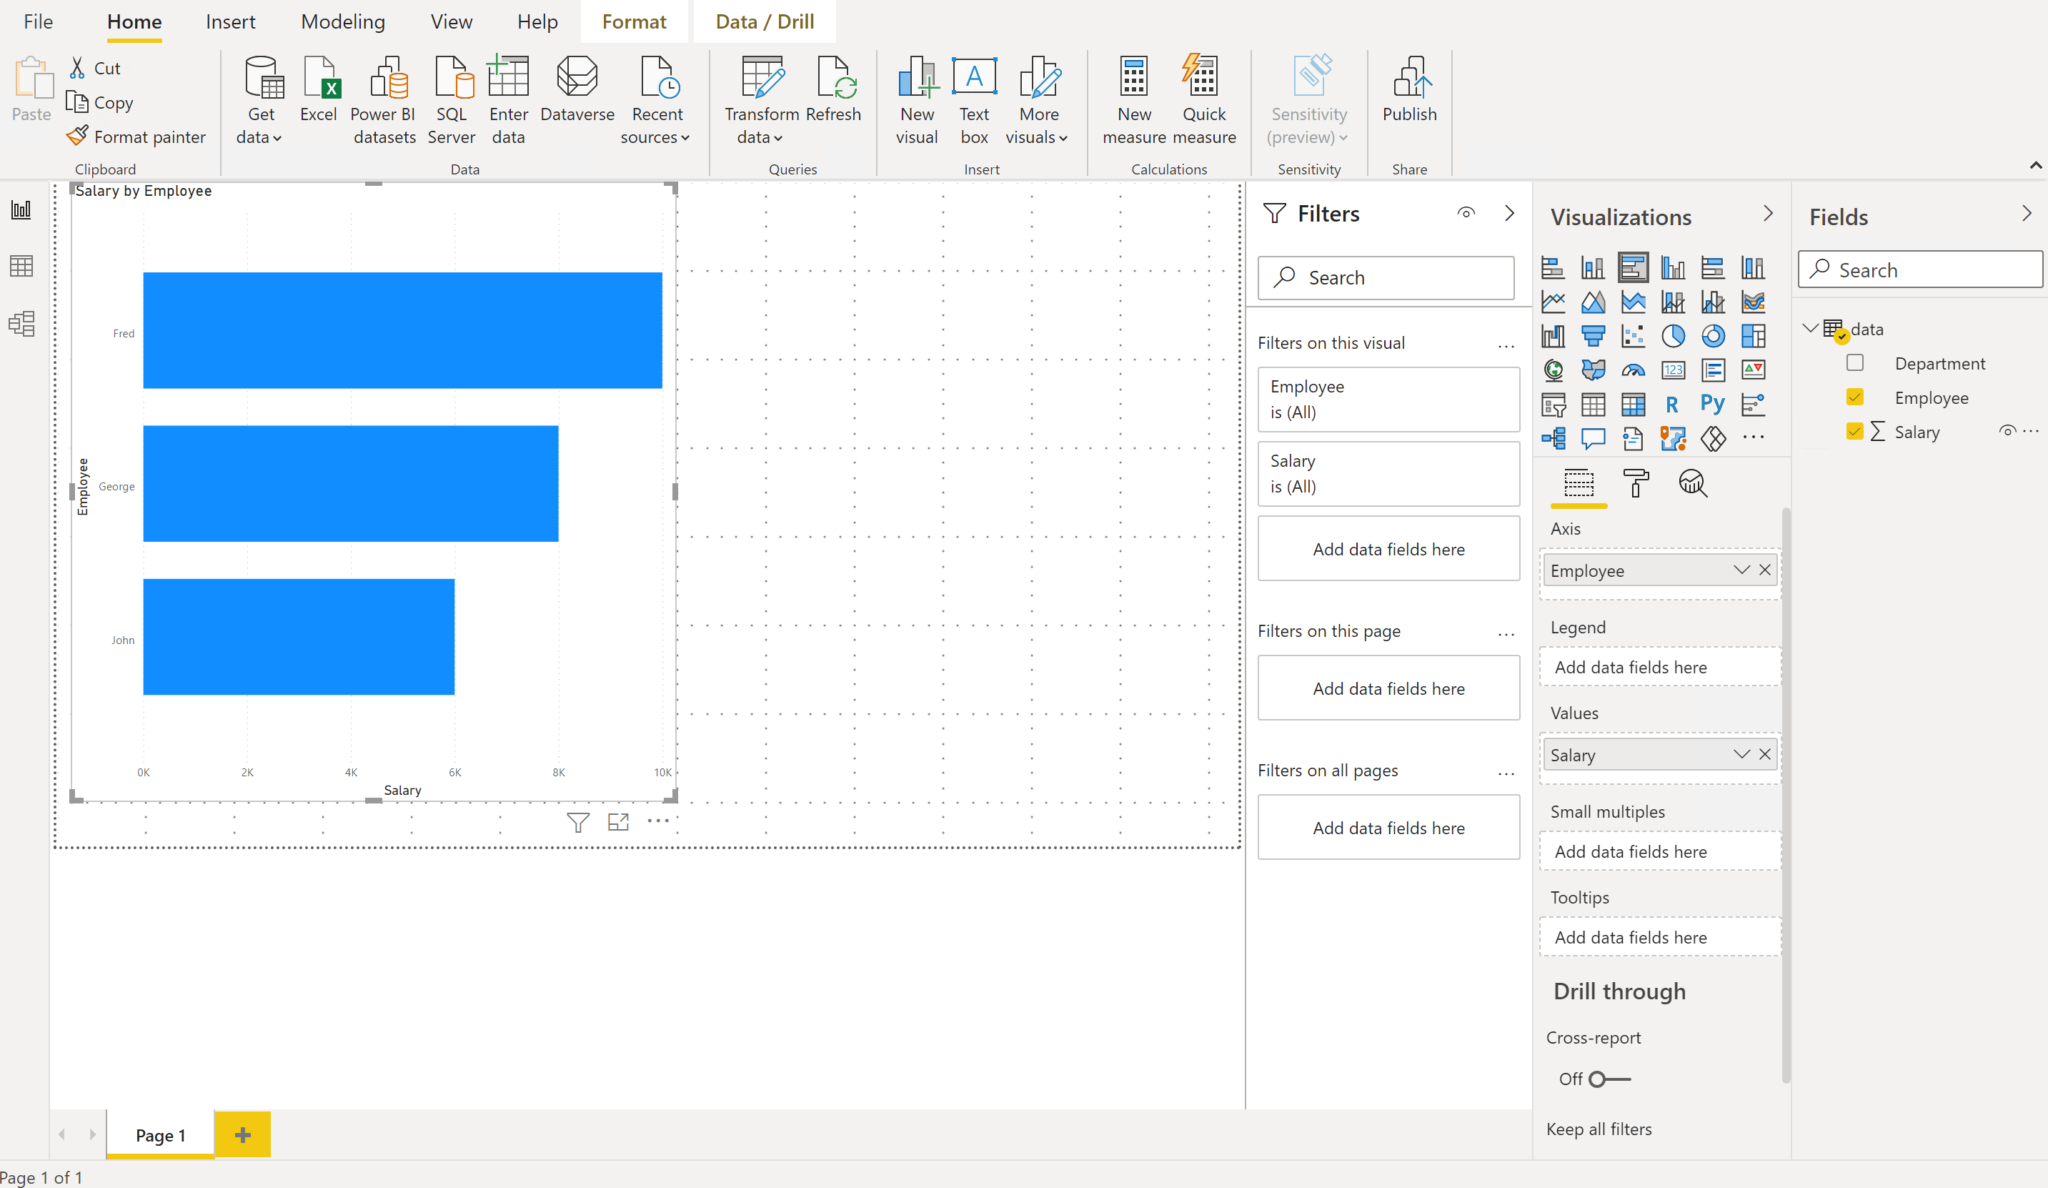This screenshot has width=2048, height=1188.
Task: Toggle Department checkbox in Fields panel
Action: click(x=1854, y=362)
